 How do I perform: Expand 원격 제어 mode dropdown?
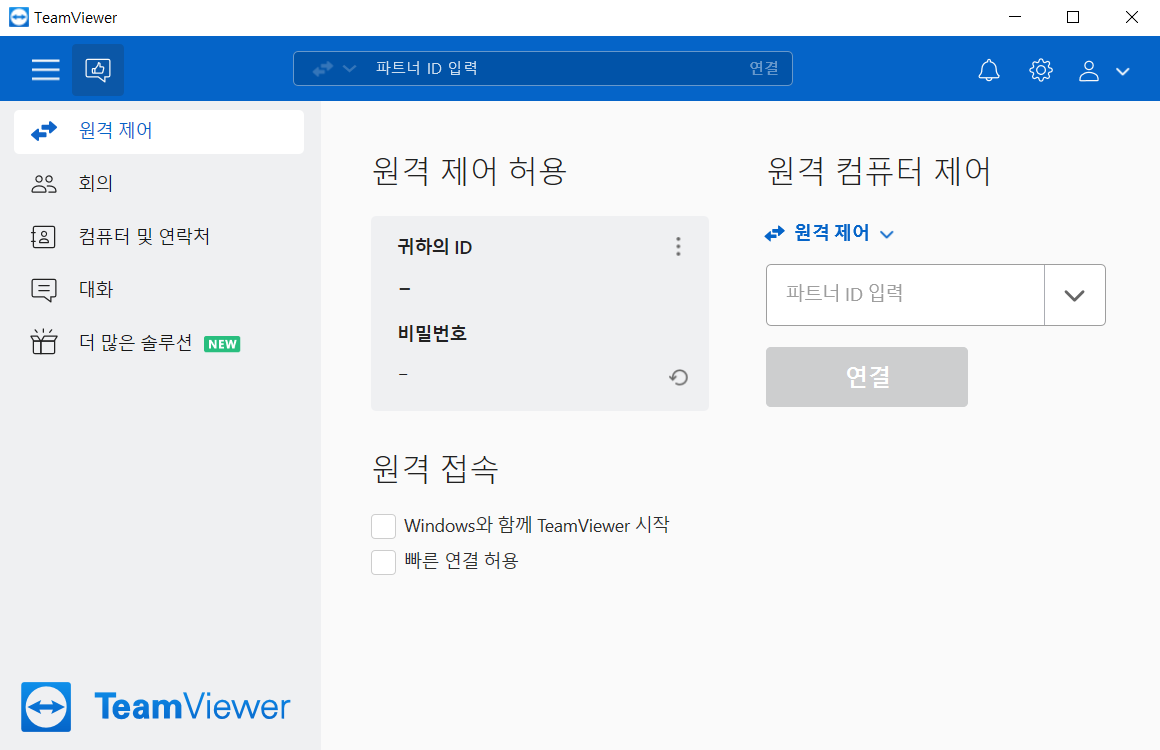829,233
